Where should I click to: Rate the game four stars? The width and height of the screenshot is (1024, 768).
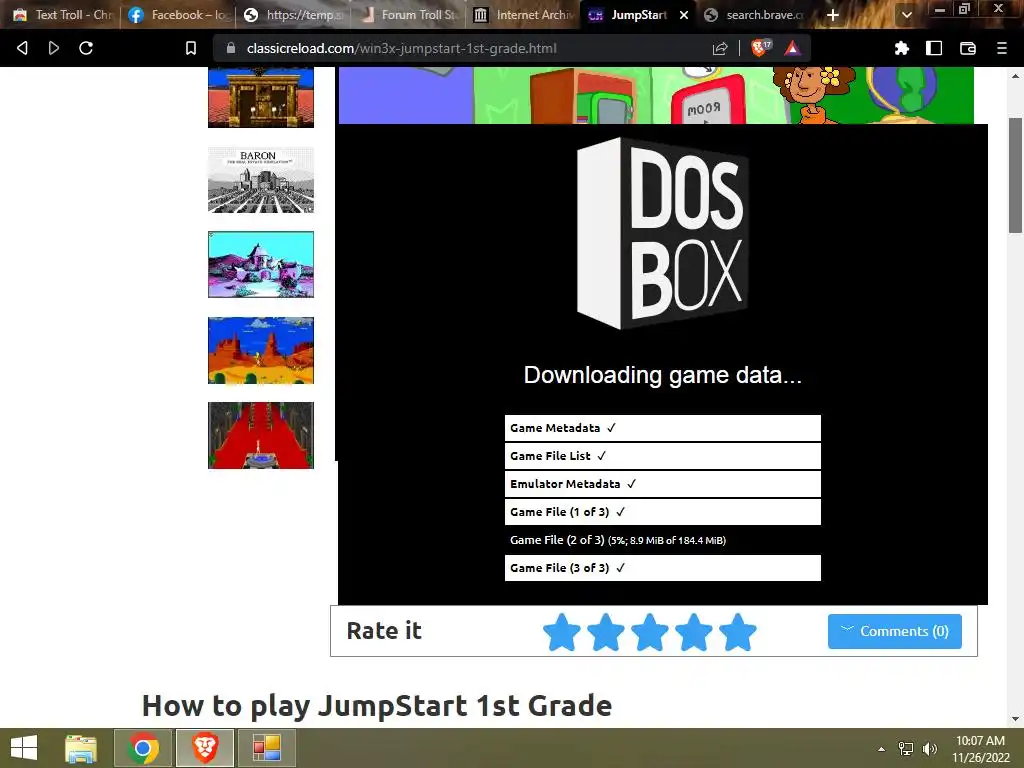tap(694, 632)
